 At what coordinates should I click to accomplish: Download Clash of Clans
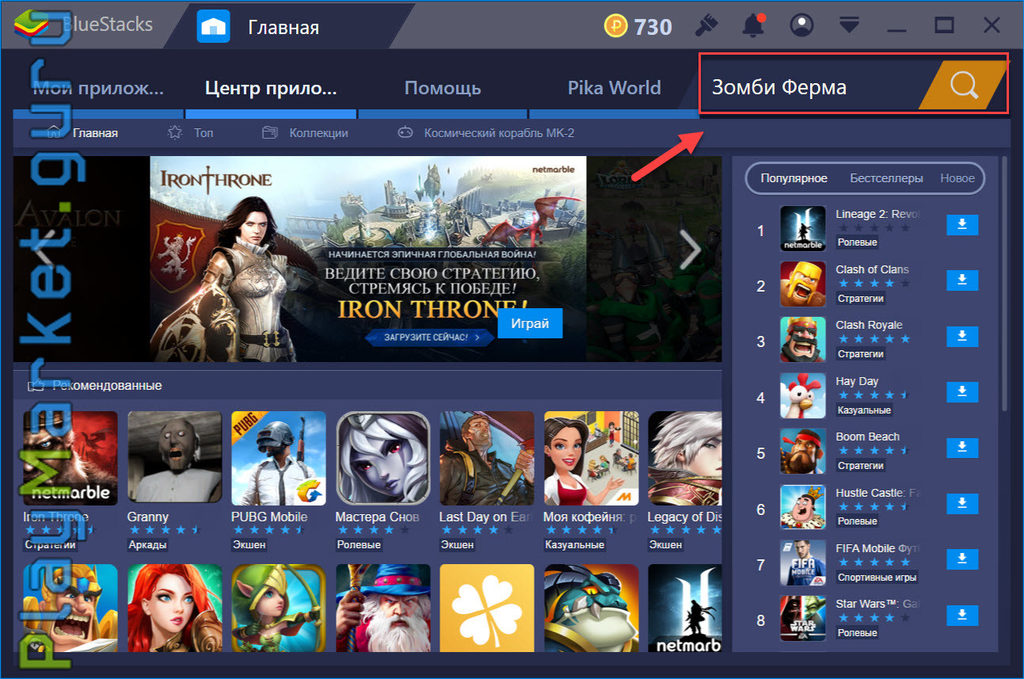(962, 280)
